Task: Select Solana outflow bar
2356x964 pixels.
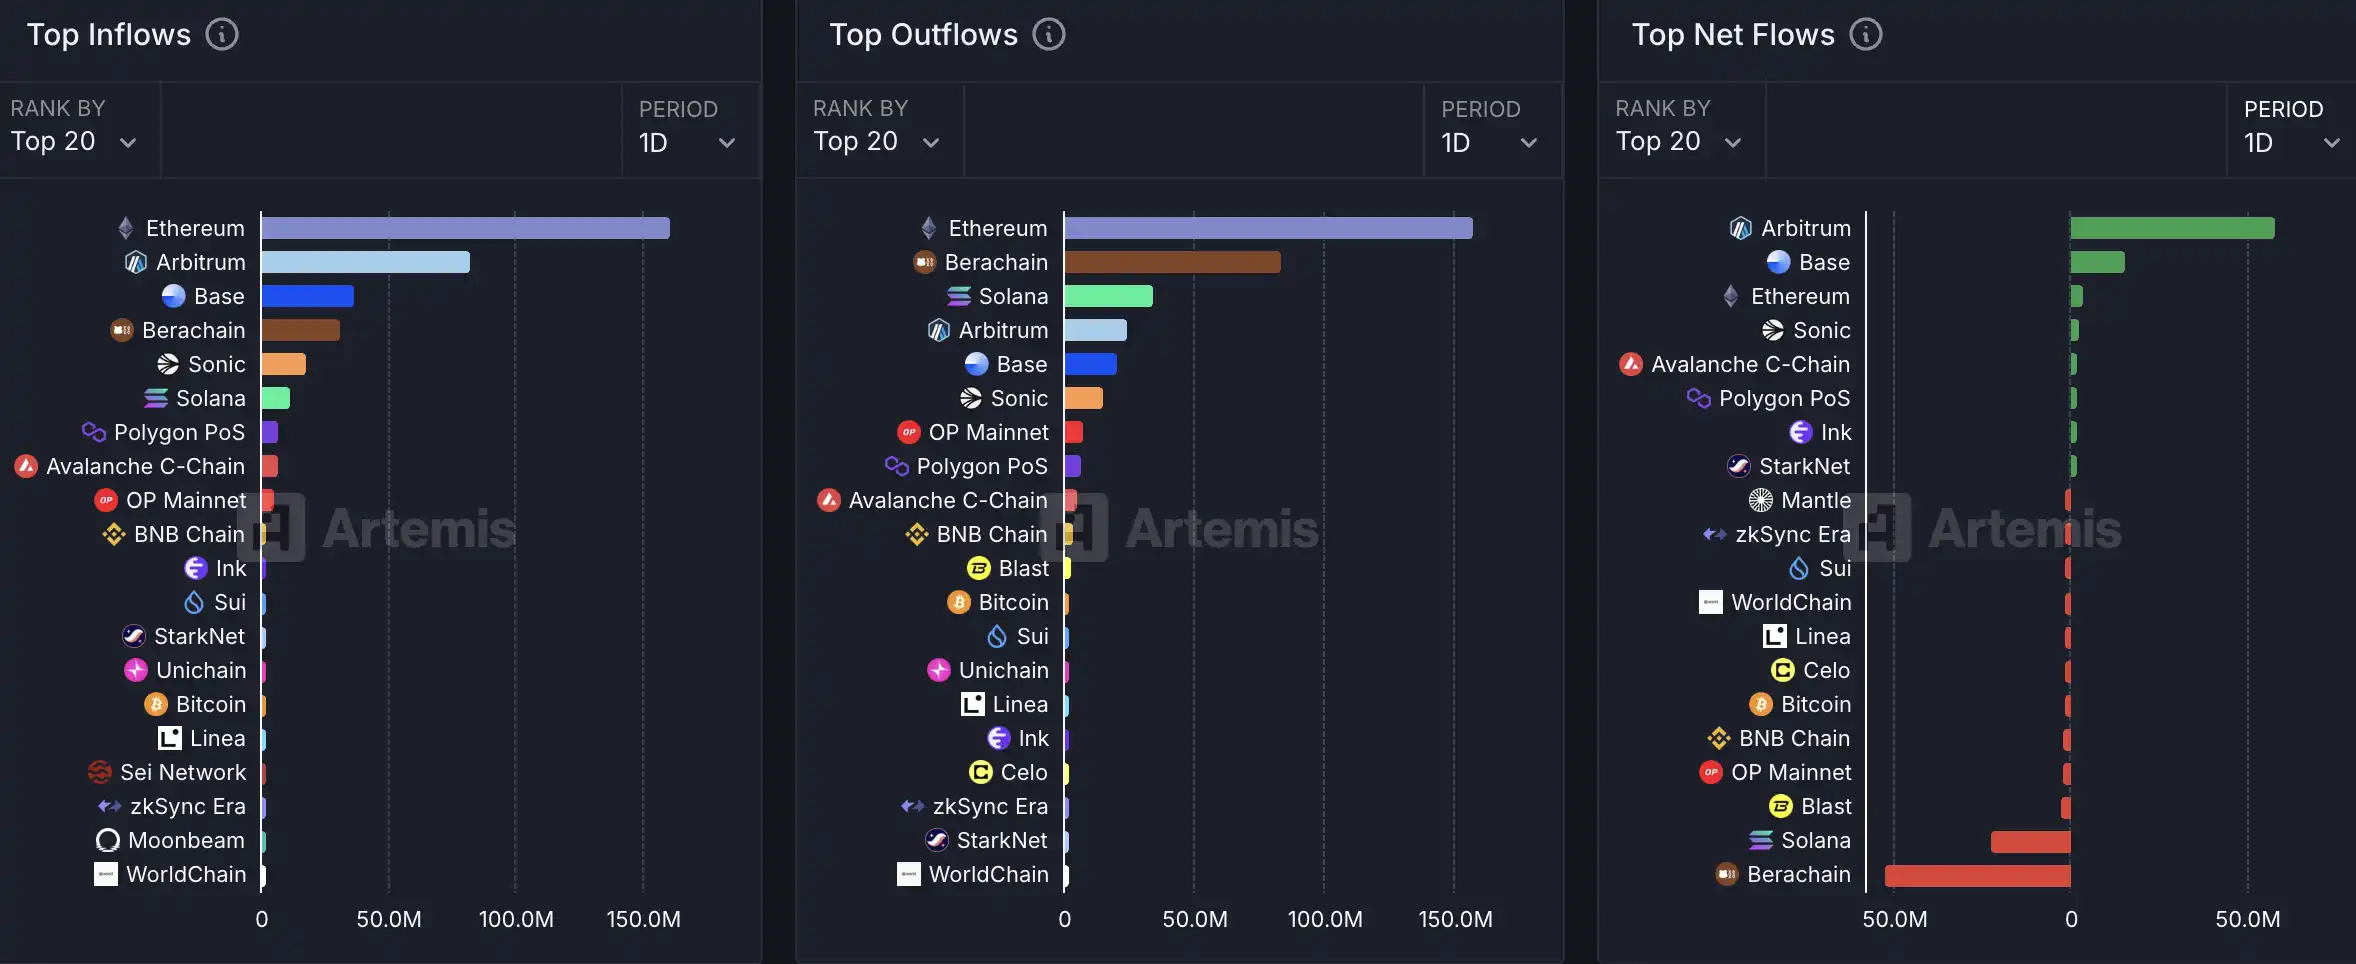Action: click(x=1109, y=296)
